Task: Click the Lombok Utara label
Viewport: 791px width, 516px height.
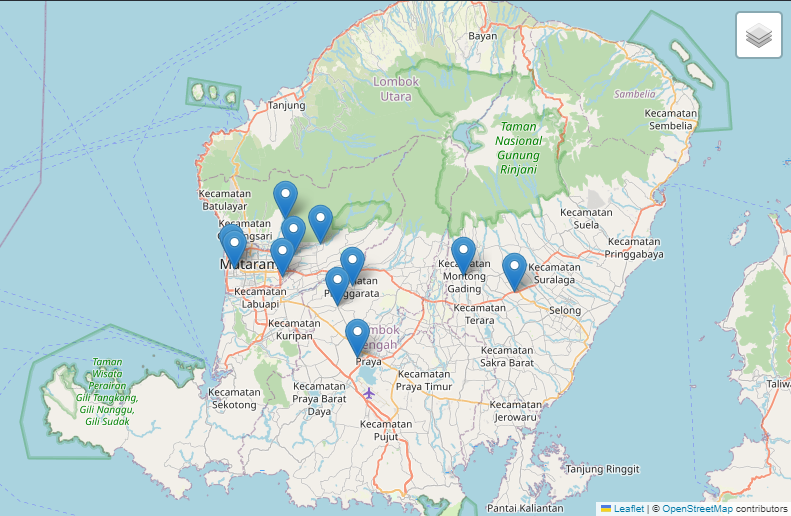Action: pyautogui.click(x=396, y=89)
